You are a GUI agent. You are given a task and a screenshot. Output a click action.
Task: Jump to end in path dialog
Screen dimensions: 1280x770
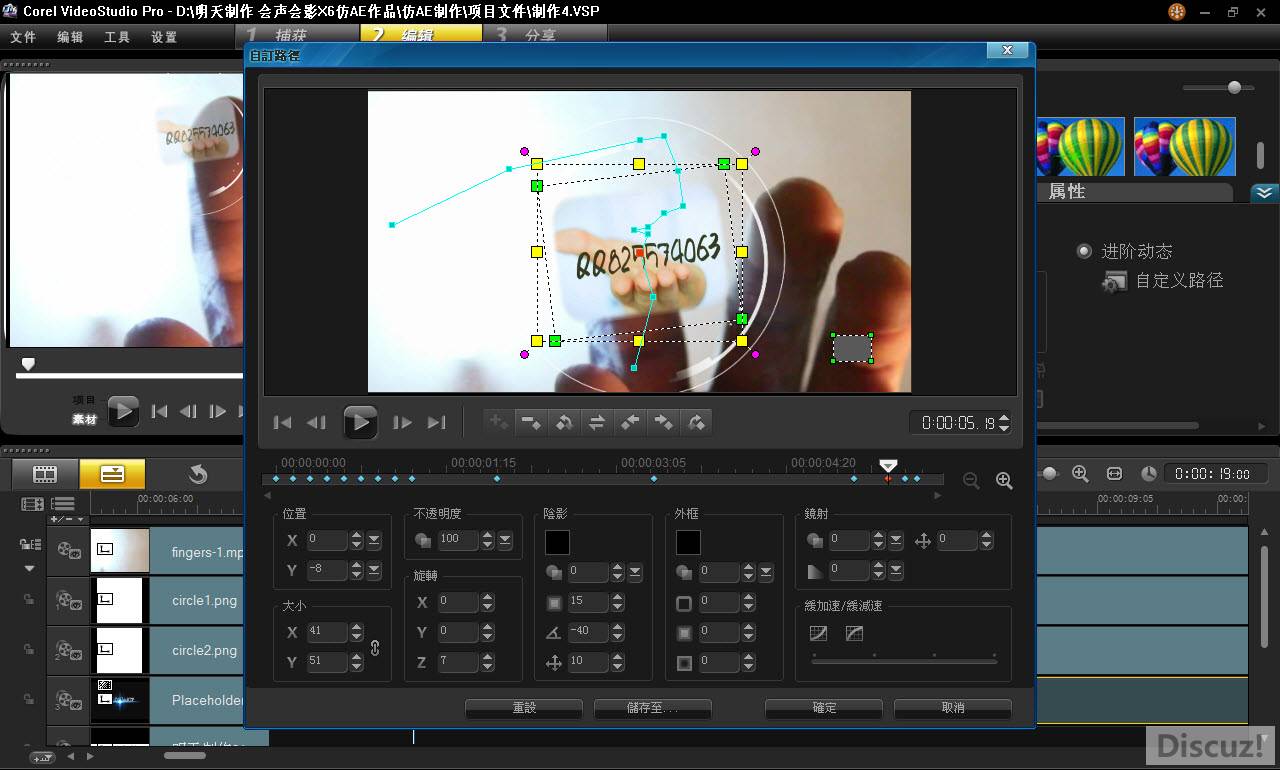[x=436, y=423]
